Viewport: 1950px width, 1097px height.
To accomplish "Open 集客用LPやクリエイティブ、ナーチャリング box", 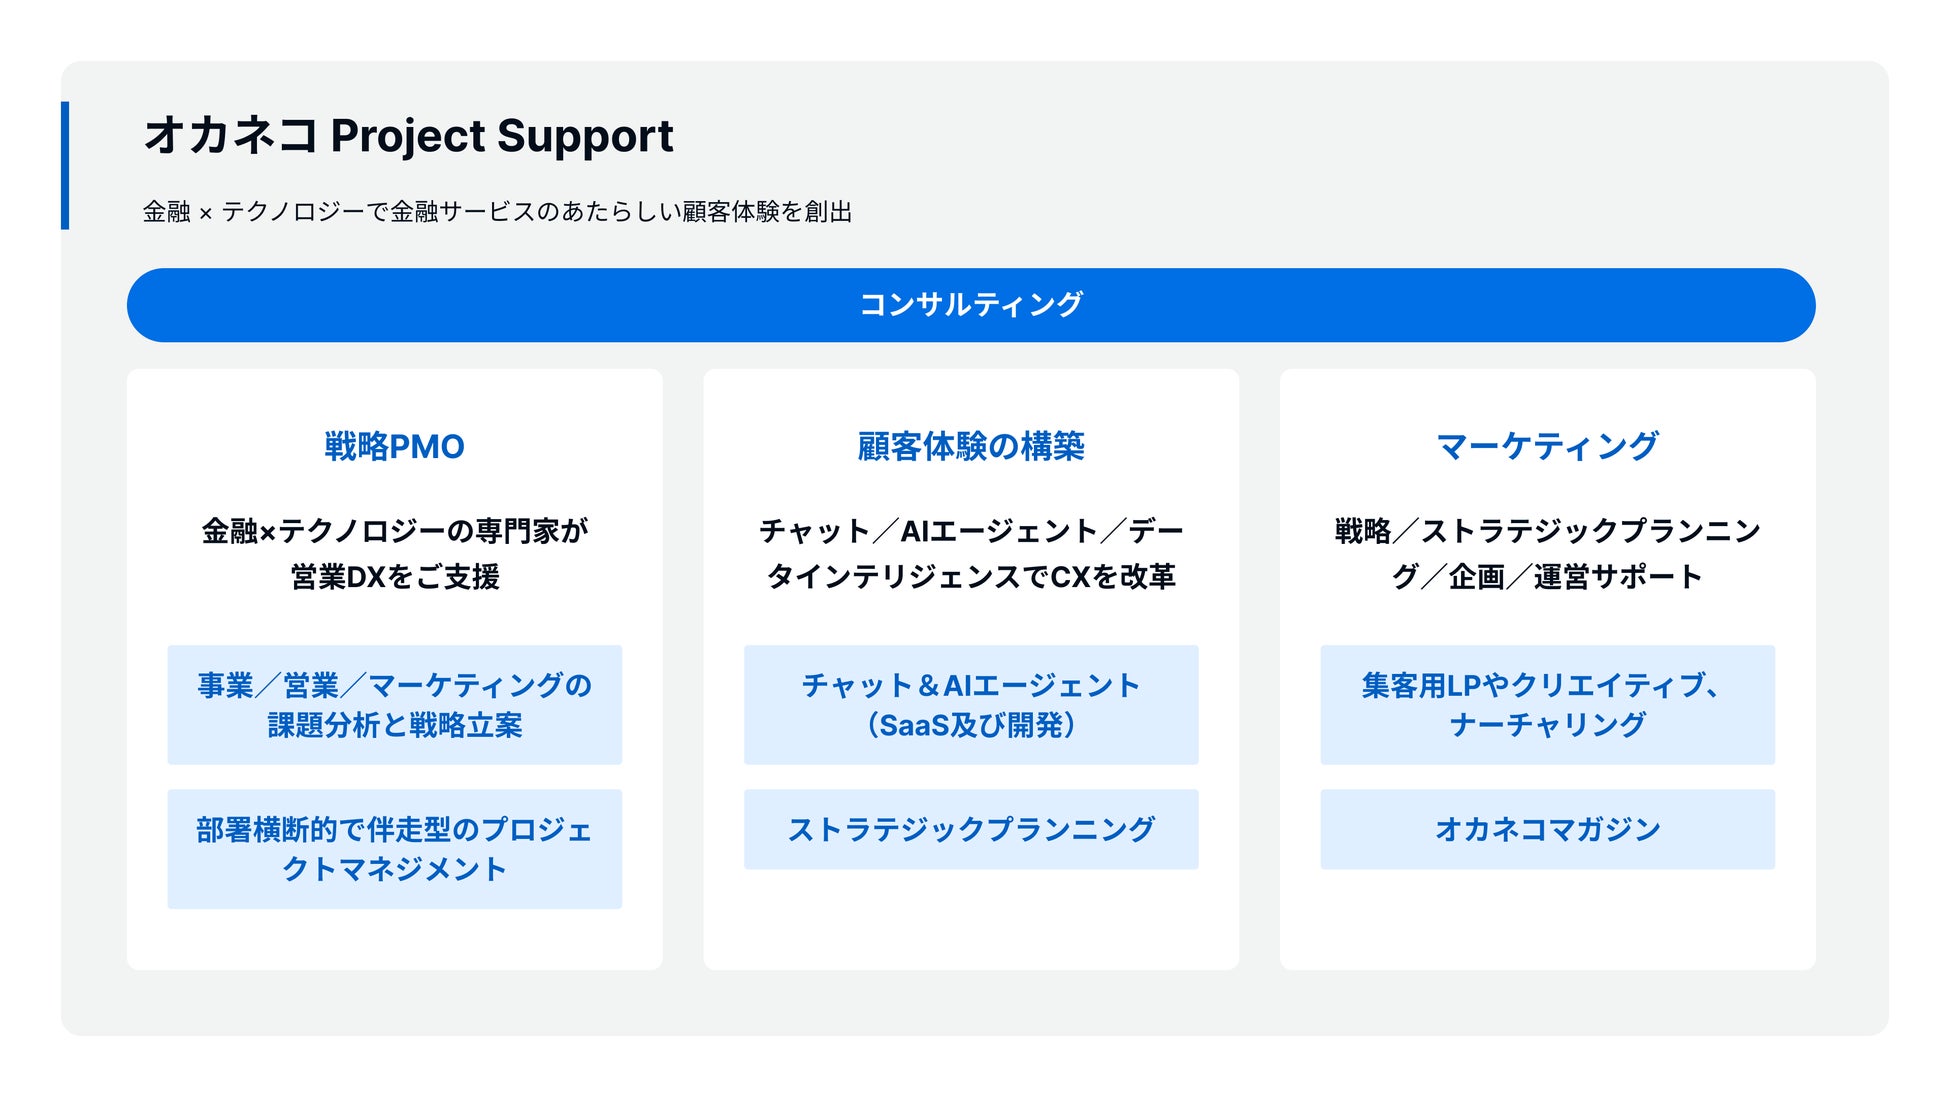I will 1547,705.
